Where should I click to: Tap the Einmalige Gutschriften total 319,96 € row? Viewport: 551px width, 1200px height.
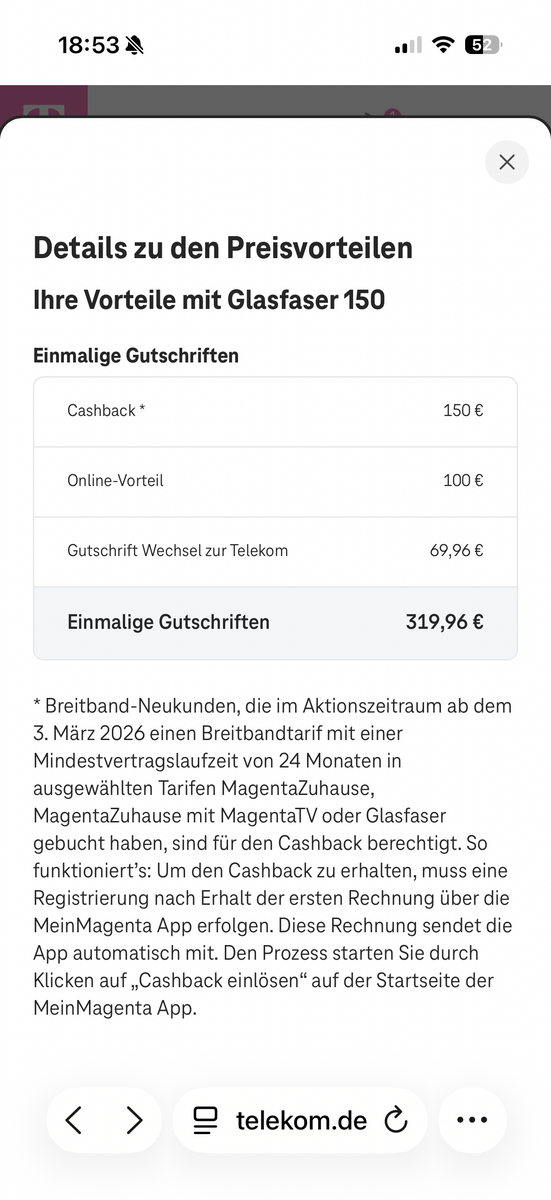[x=275, y=622]
